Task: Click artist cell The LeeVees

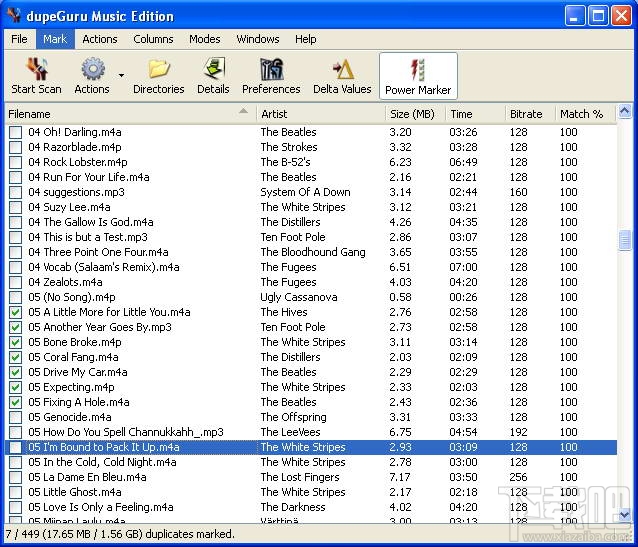Action: [x=291, y=432]
